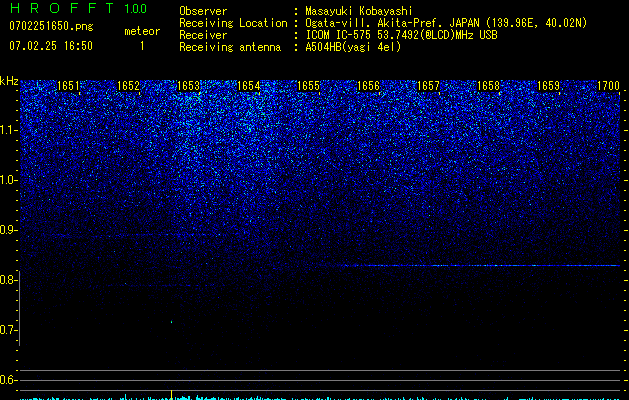
Task: Click the meteor count value 1
Action: [x=142, y=46]
